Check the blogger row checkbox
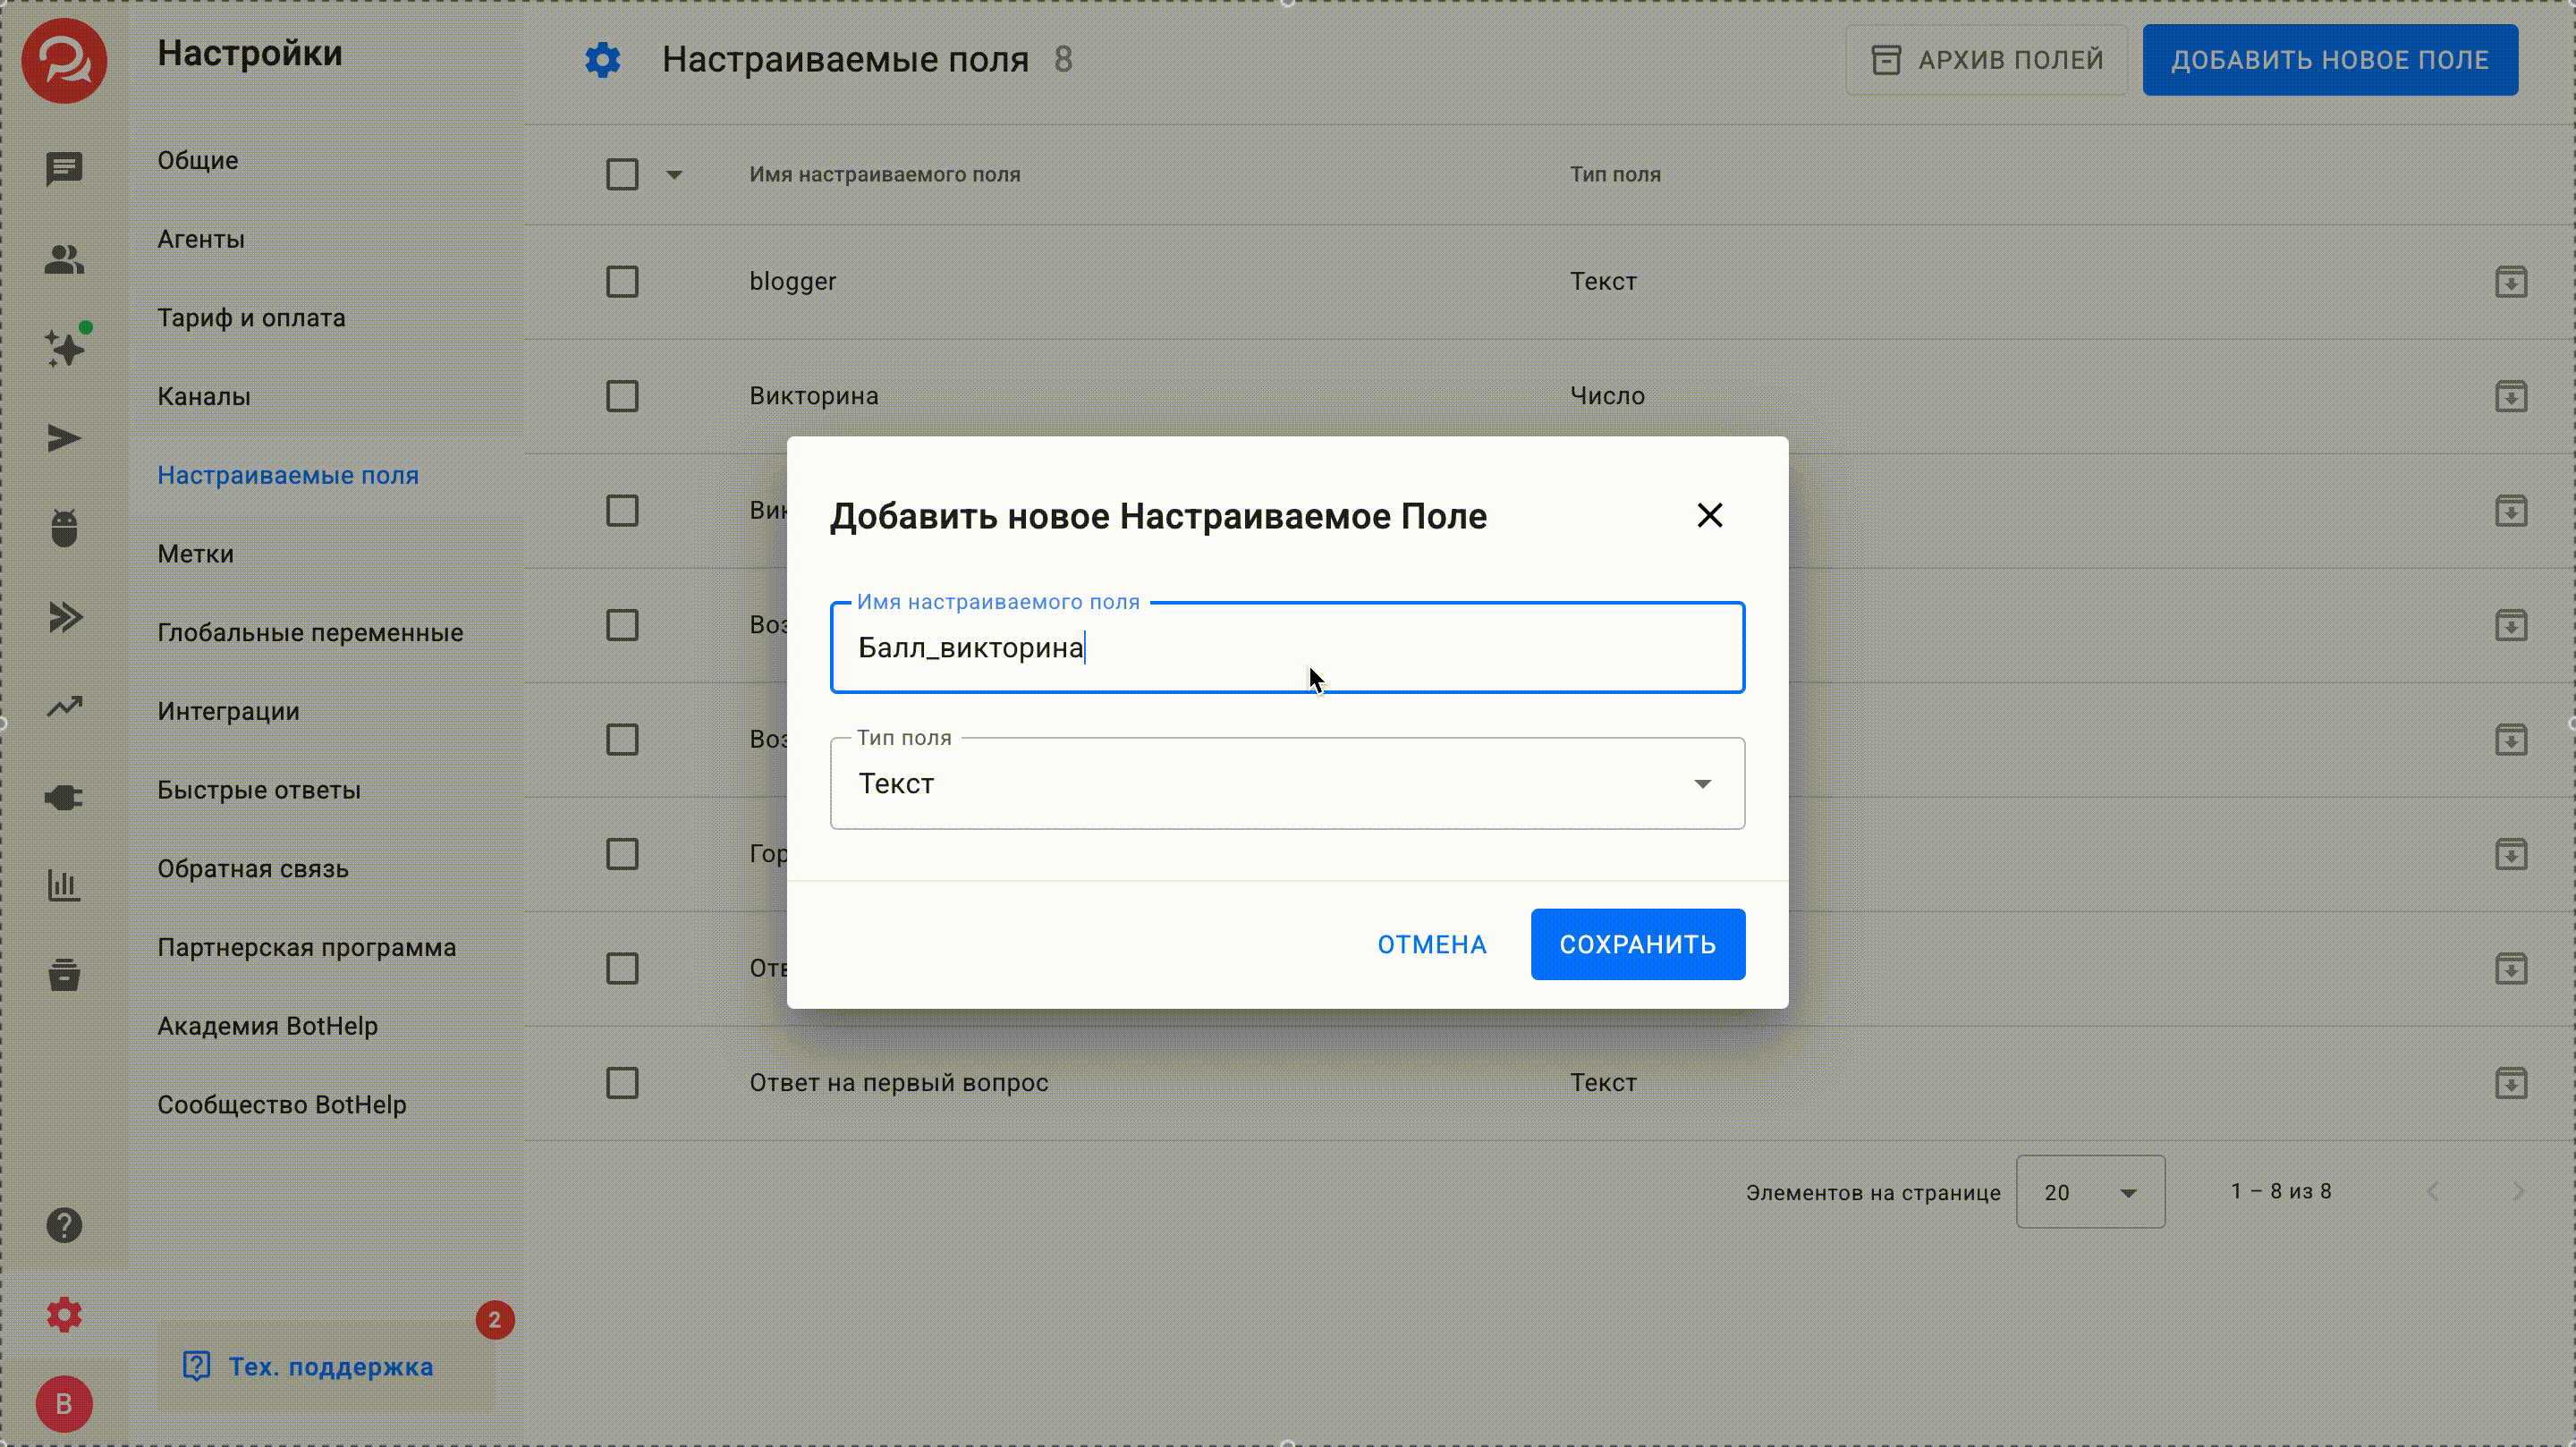The height and width of the screenshot is (1447, 2576). click(622, 282)
